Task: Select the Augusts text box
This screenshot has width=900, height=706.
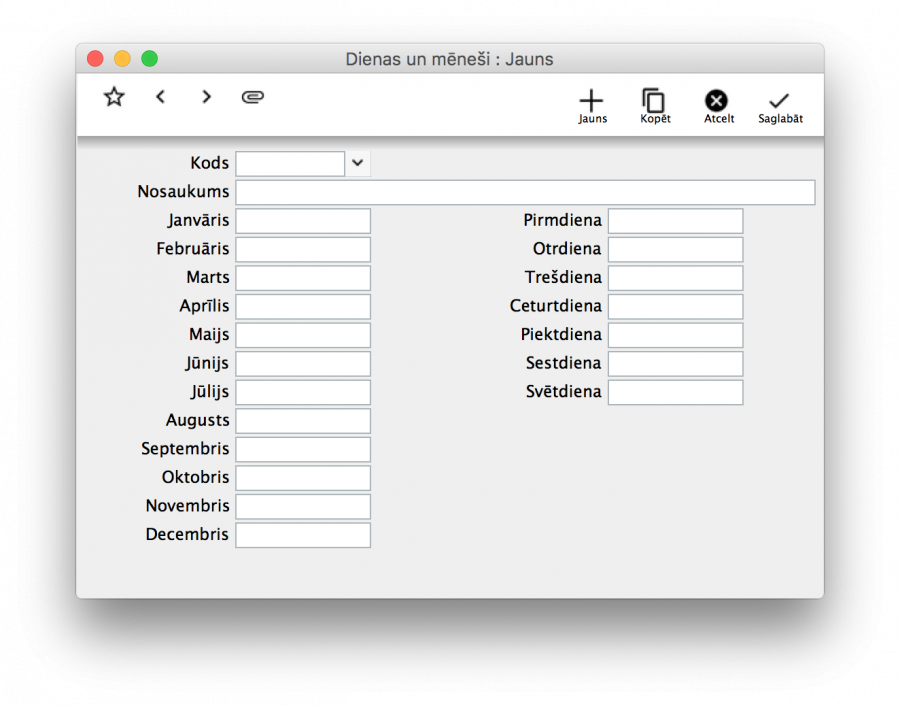Action: pyautogui.click(x=303, y=421)
